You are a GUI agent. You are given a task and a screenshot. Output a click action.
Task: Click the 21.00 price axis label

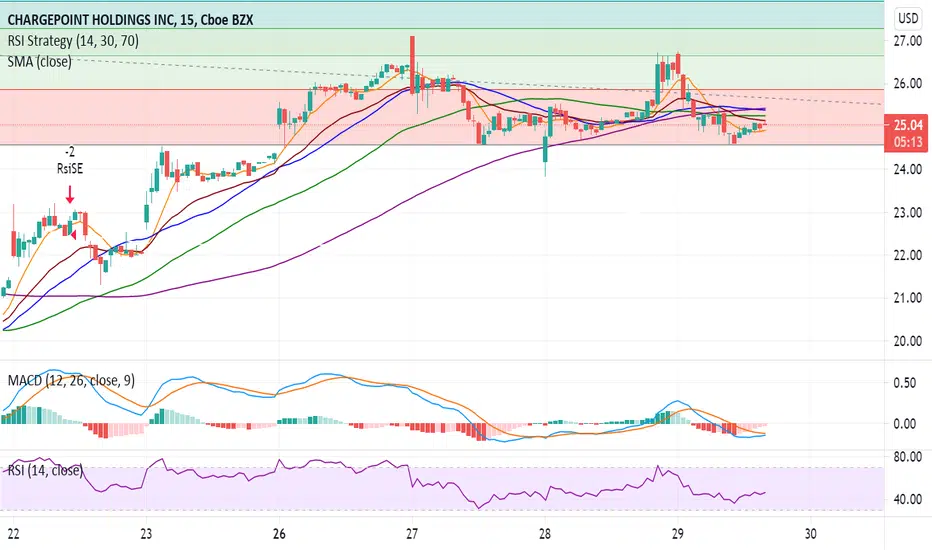pyautogui.click(x=908, y=298)
